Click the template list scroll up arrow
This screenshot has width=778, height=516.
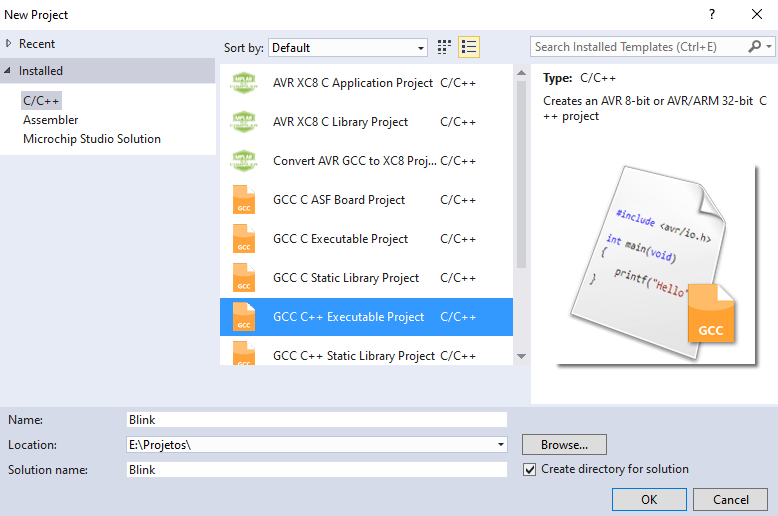521,73
